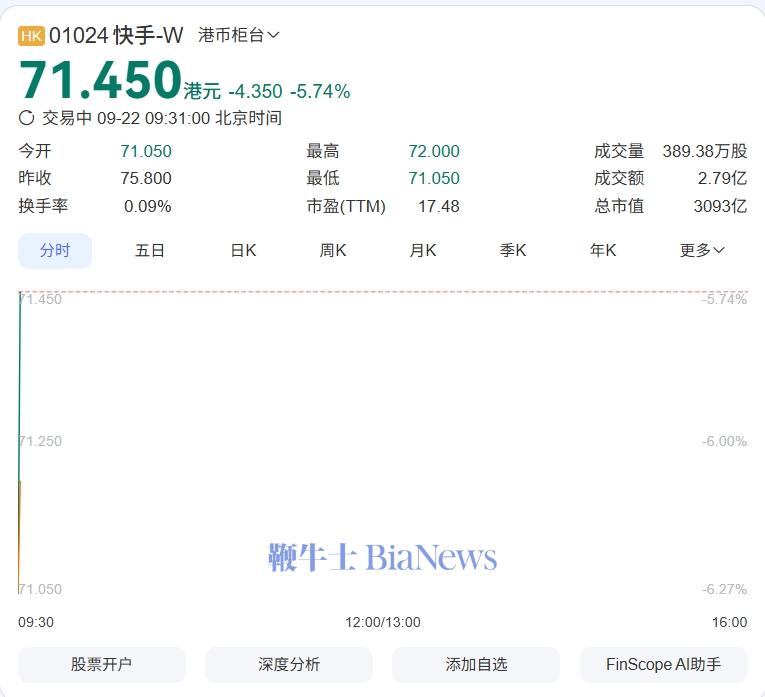The width and height of the screenshot is (765, 697).
Task: Click the 成交量 value 389.38万股
Action: 705,151
